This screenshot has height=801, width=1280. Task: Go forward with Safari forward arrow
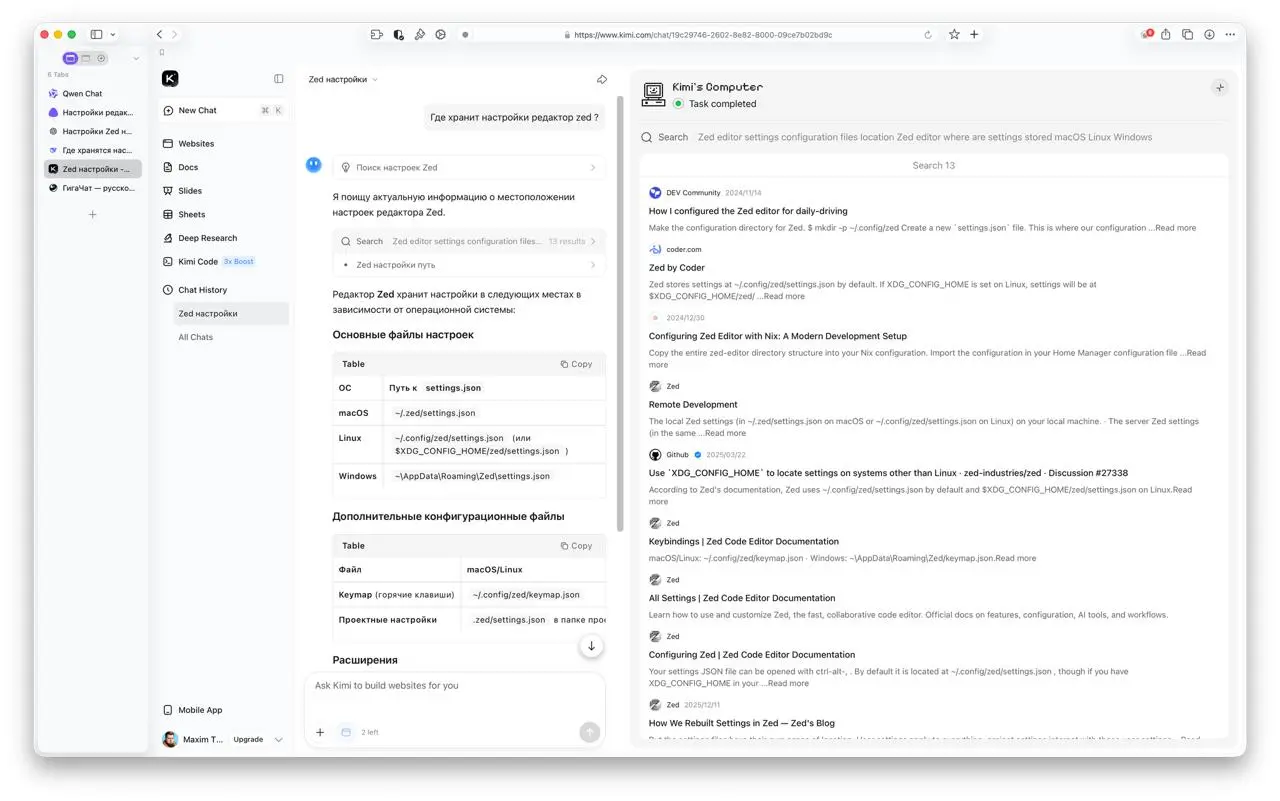175,34
